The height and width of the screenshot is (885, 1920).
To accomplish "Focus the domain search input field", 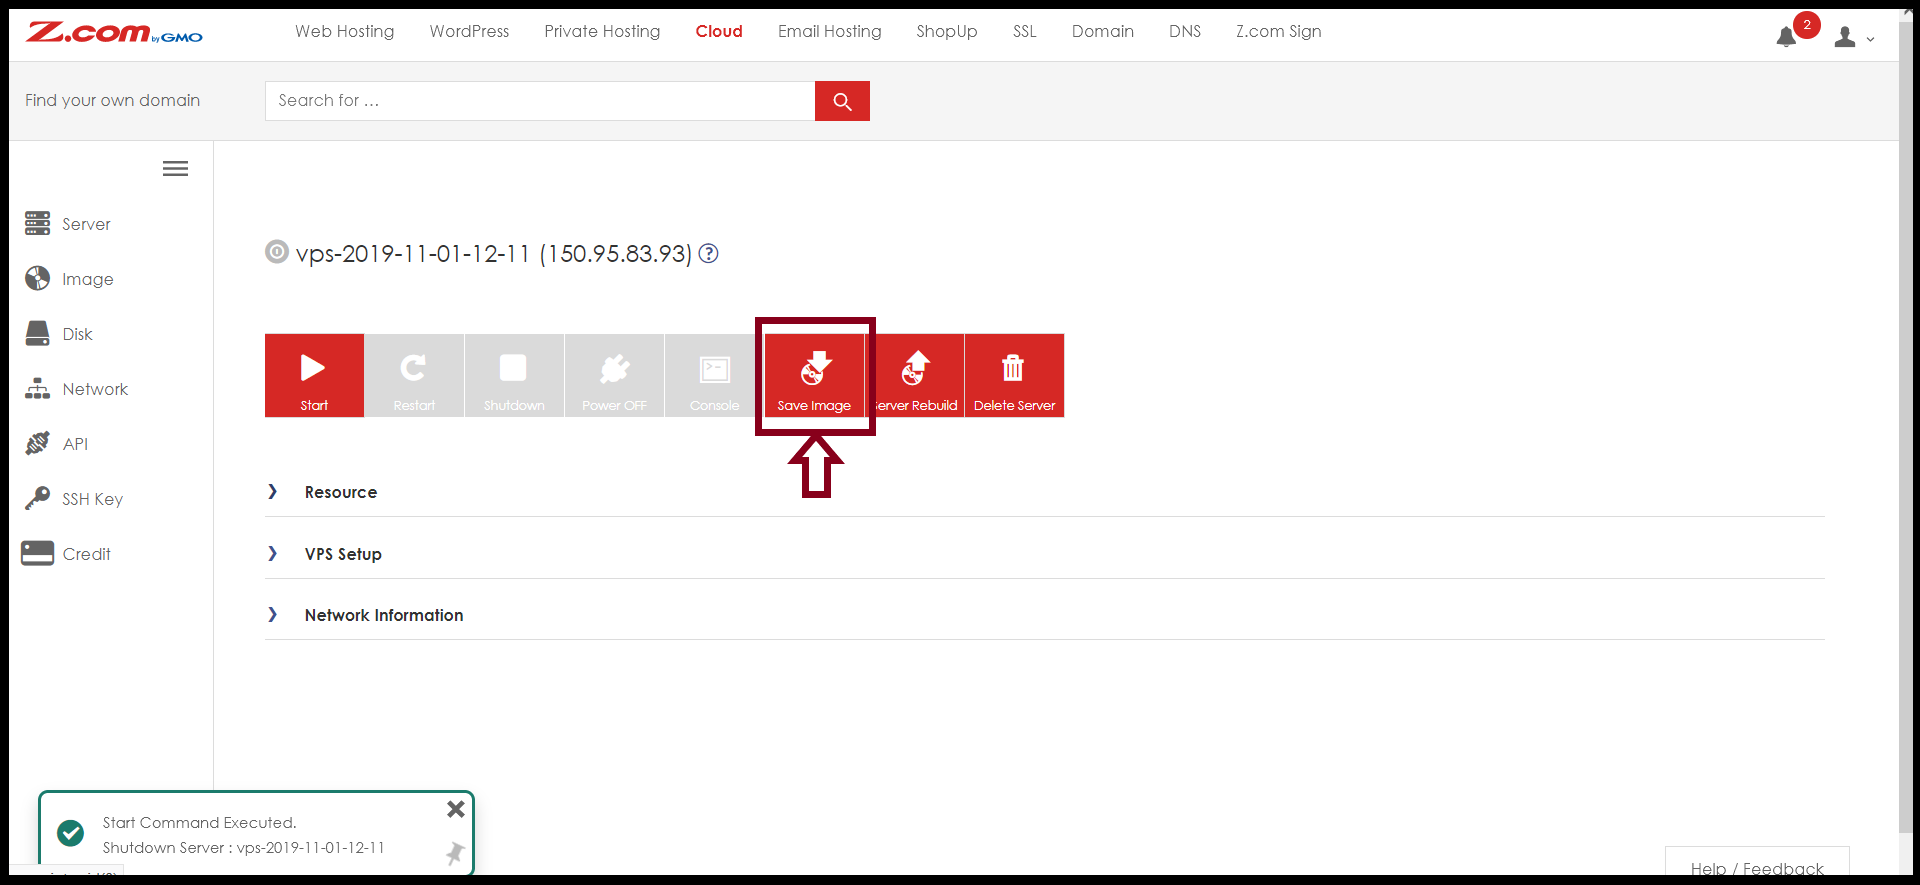I will pyautogui.click(x=540, y=101).
